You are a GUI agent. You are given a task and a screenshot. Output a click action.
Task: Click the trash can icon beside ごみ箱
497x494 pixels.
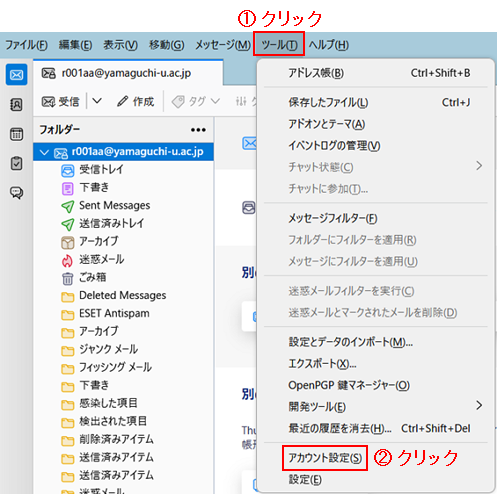click(68, 279)
